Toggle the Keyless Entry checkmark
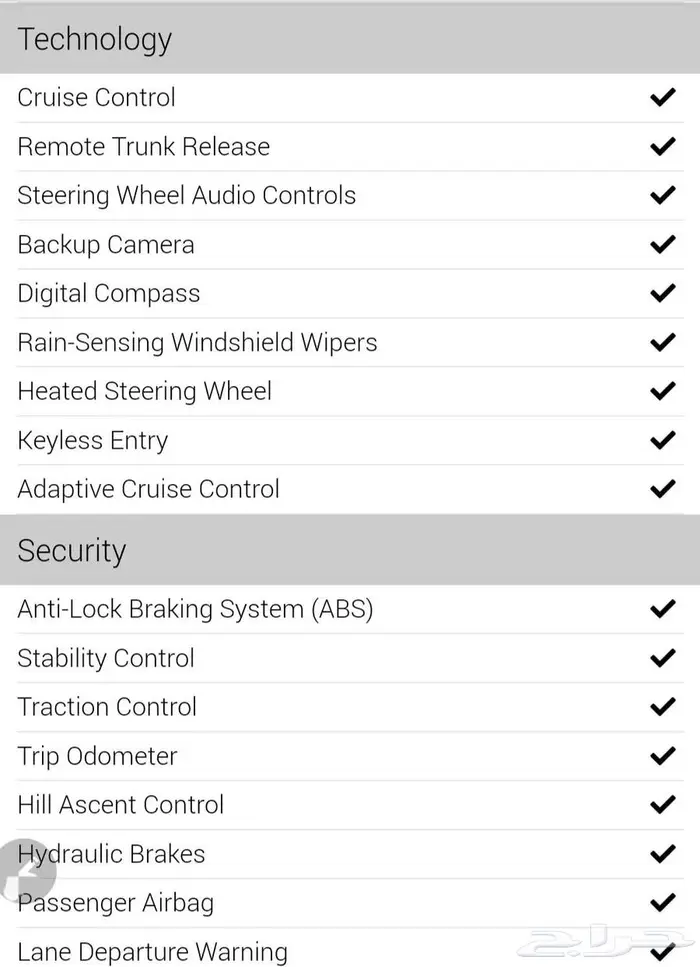This screenshot has height=967, width=700. (x=662, y=440)
